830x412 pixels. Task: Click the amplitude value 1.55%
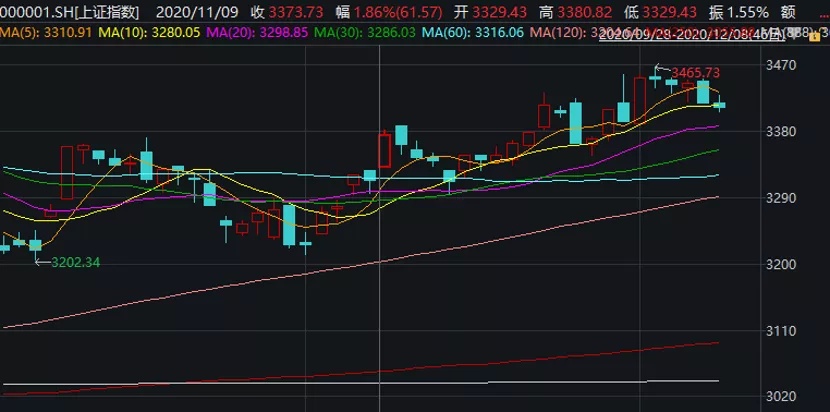tap(747, 12)
